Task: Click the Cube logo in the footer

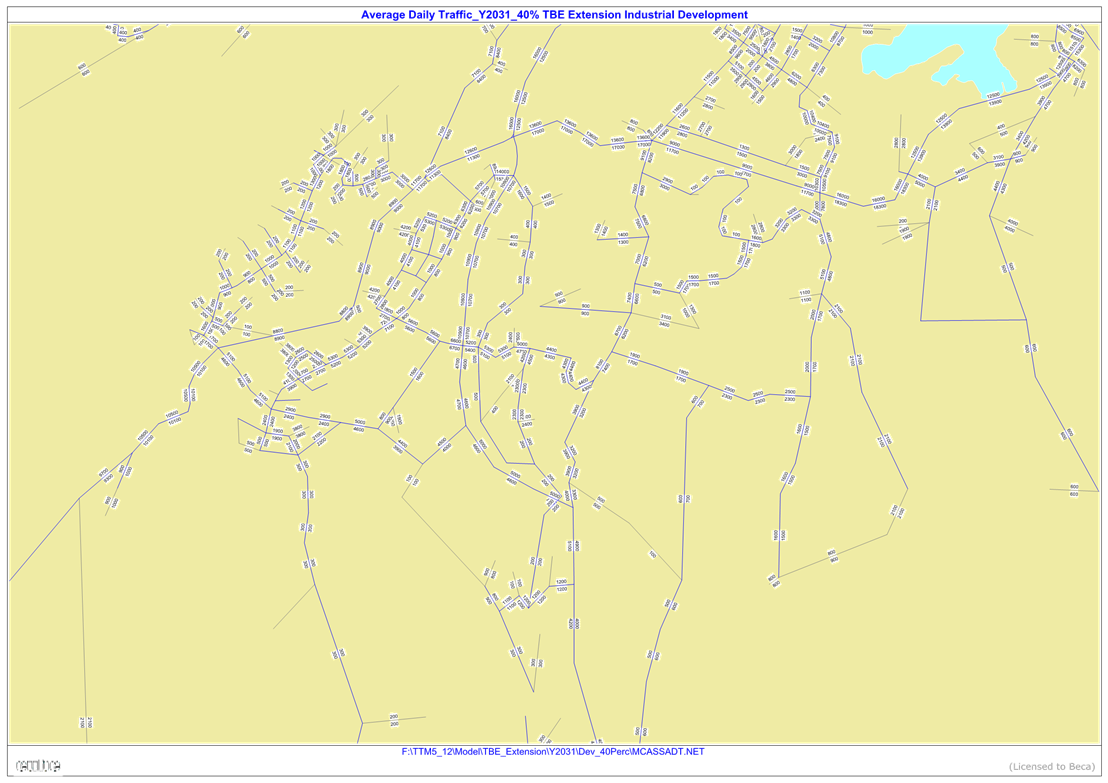Action: tap(39, 766)
